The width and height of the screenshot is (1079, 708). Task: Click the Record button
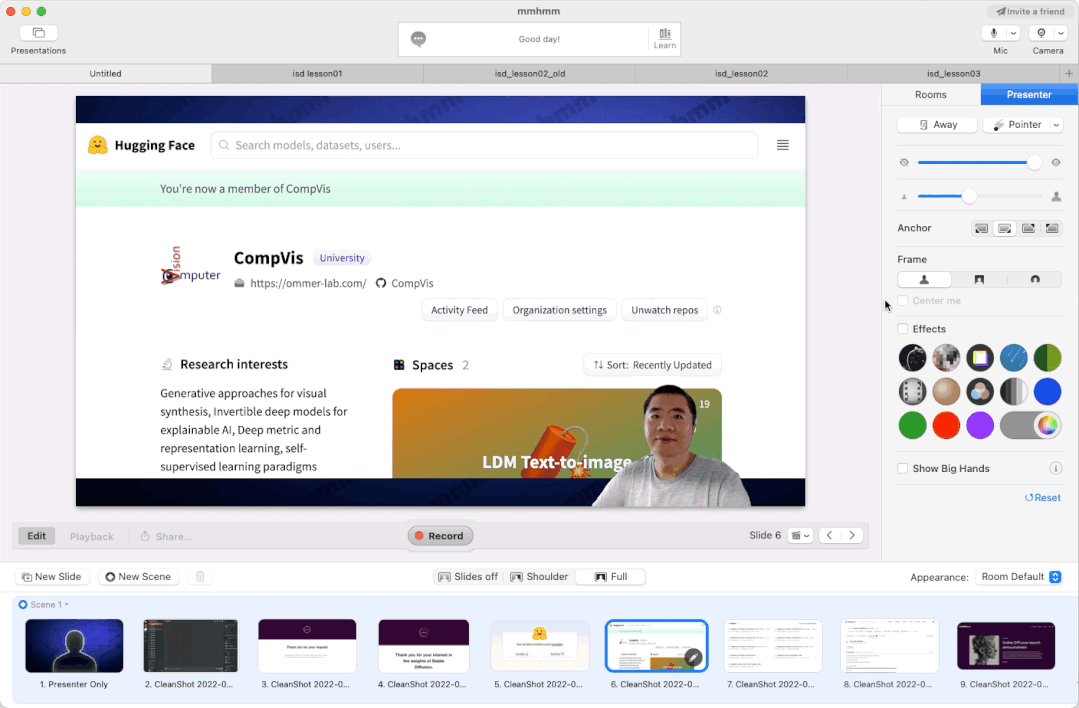tap(440, 535)
